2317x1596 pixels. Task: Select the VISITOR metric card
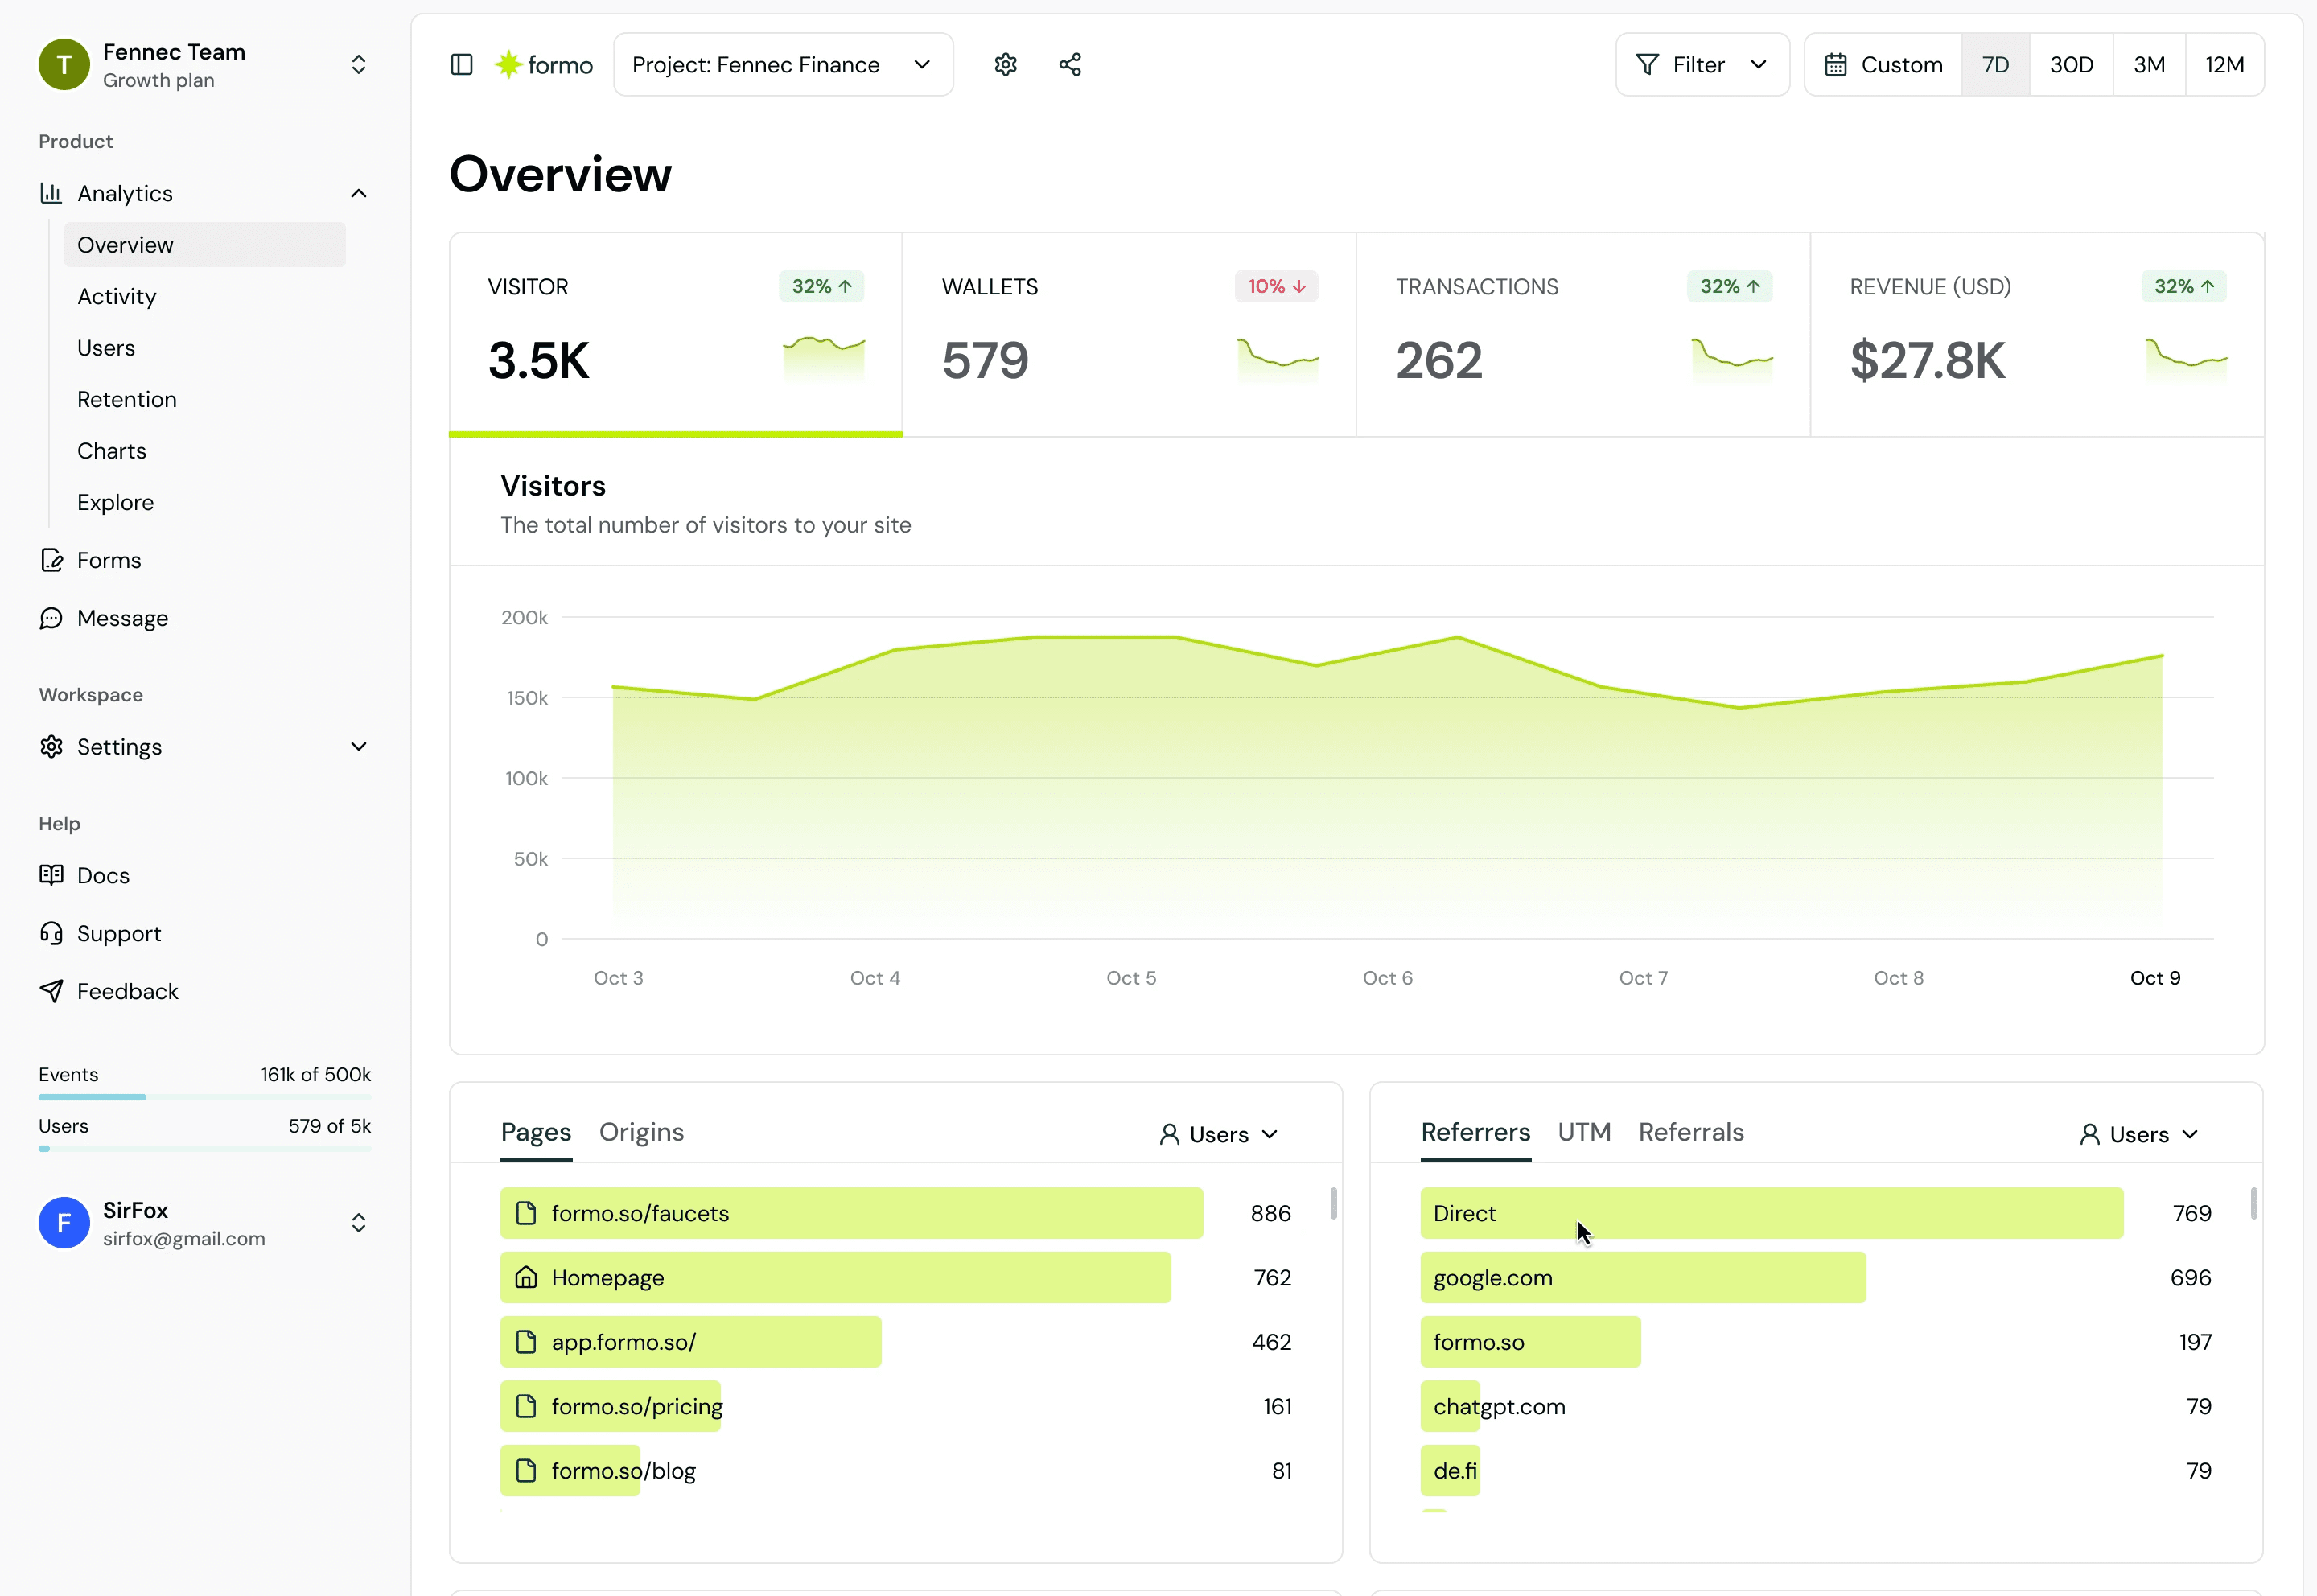coord(676,334)
